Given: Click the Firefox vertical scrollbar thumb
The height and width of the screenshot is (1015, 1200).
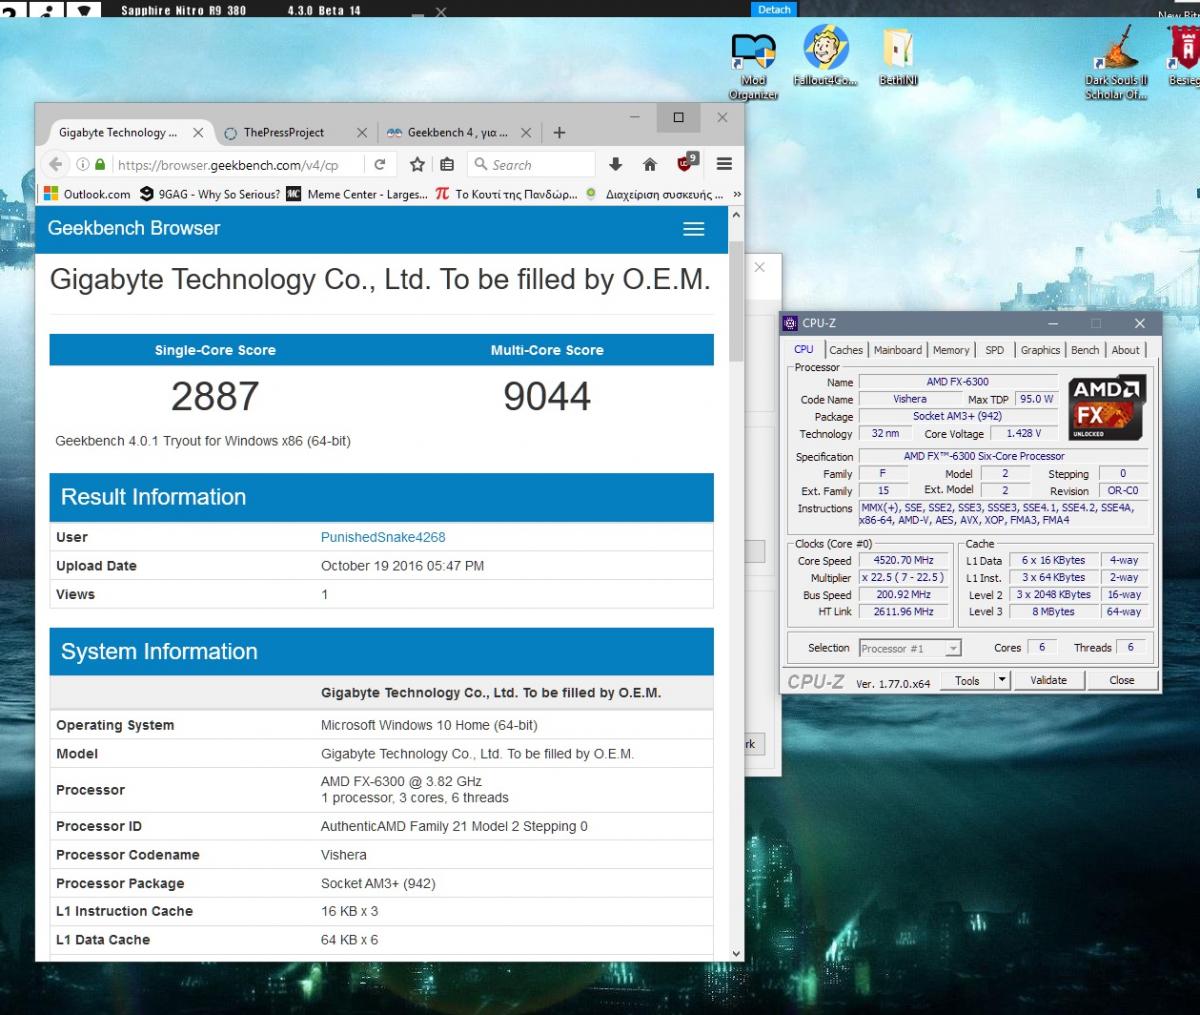Looking at the screenshot, I should click(737, 302).
